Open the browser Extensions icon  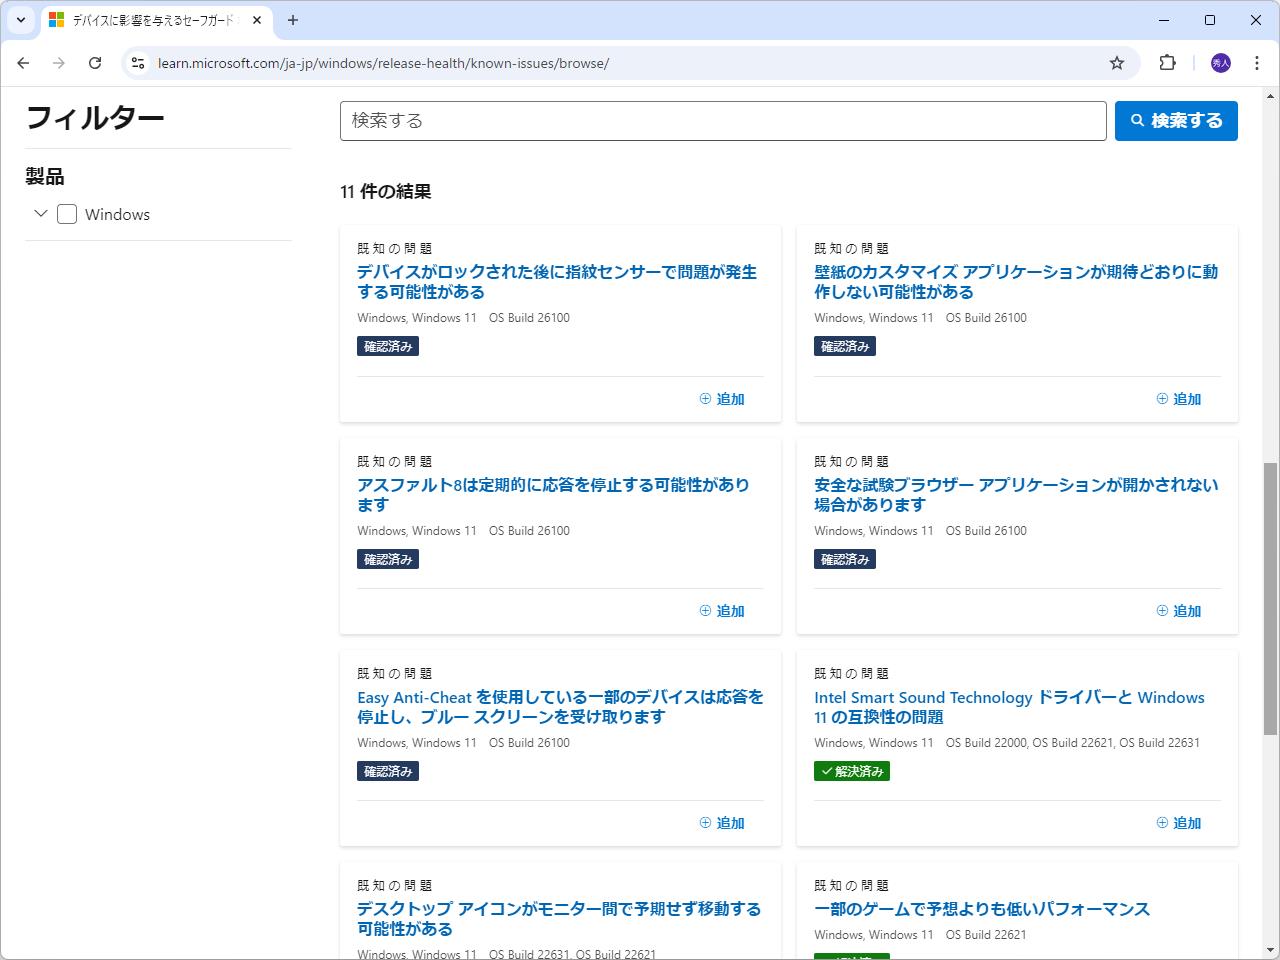click(x=1167, y=62)
